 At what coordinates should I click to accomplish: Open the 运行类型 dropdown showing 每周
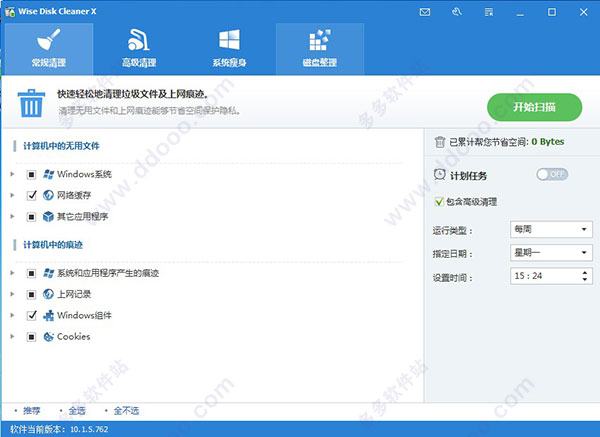pos(551,229)
